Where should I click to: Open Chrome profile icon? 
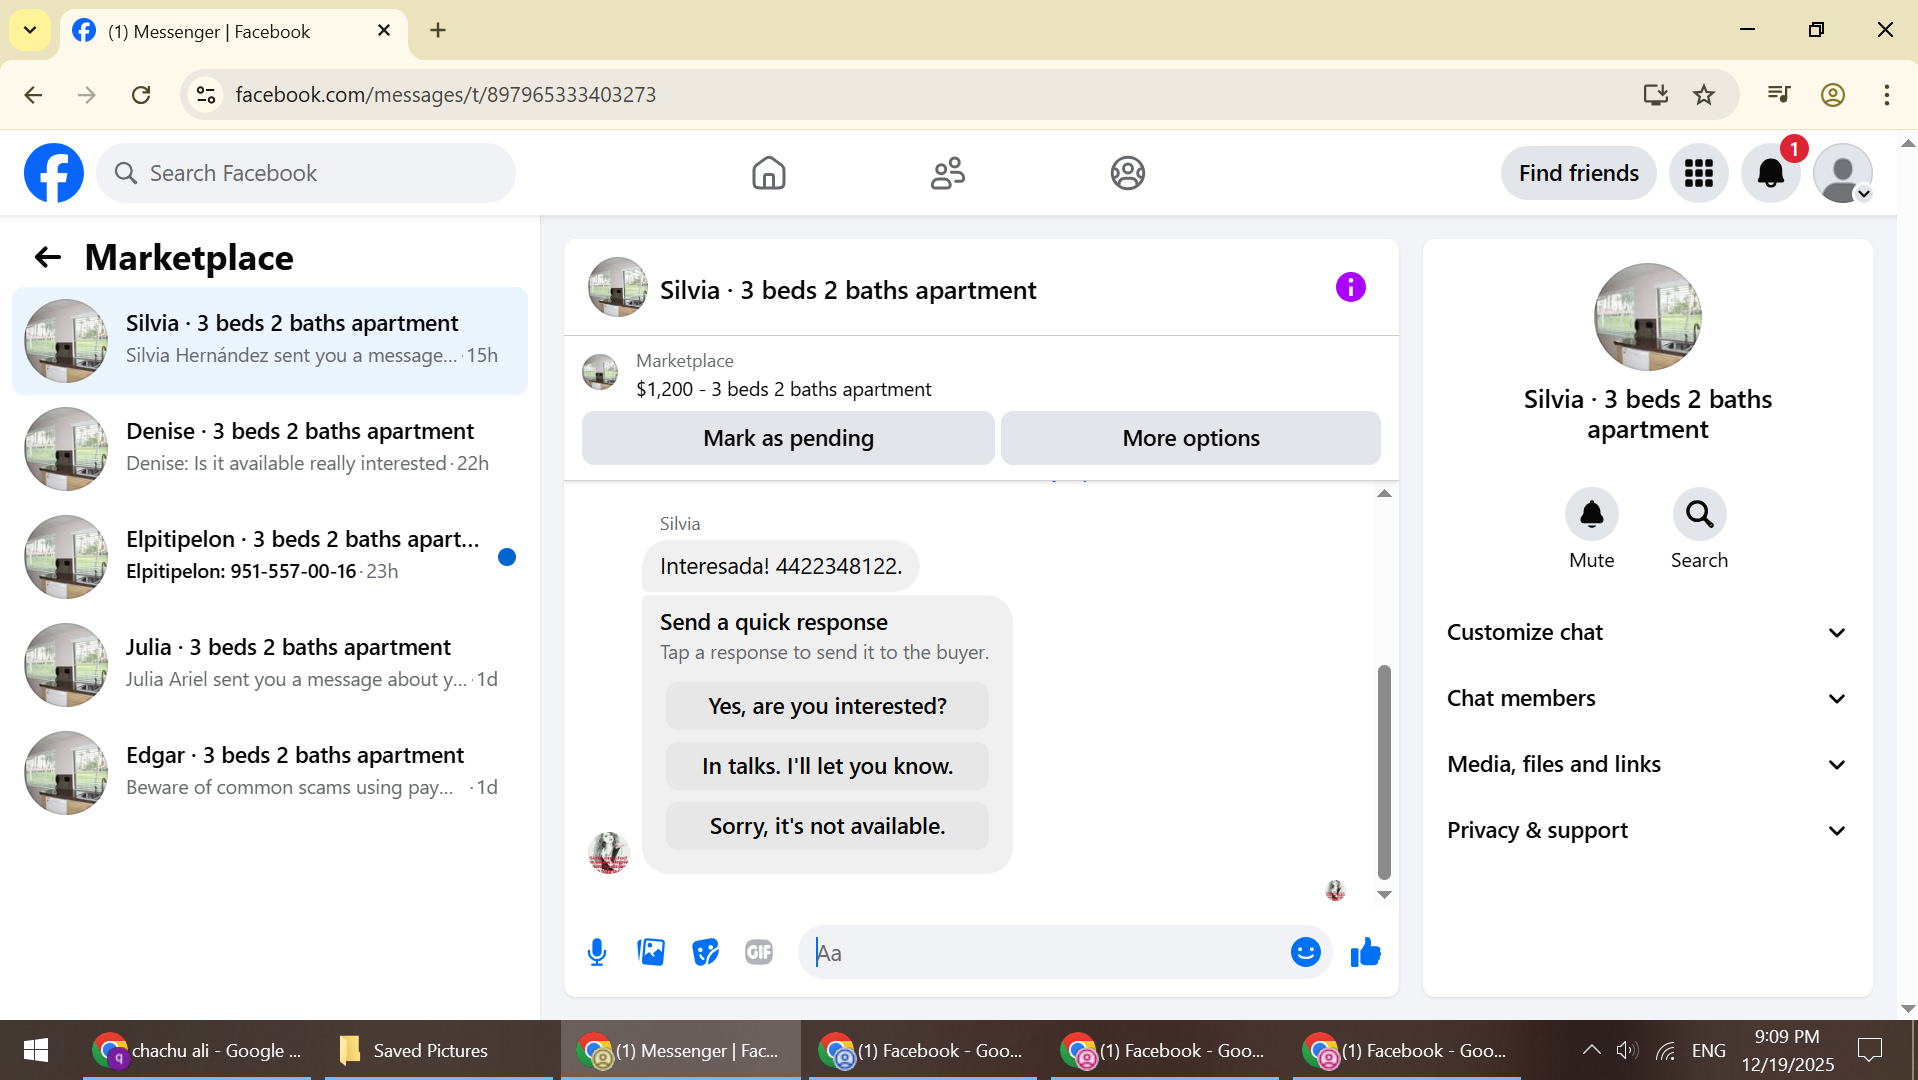pyautogui.click(x=1832, y=95)
